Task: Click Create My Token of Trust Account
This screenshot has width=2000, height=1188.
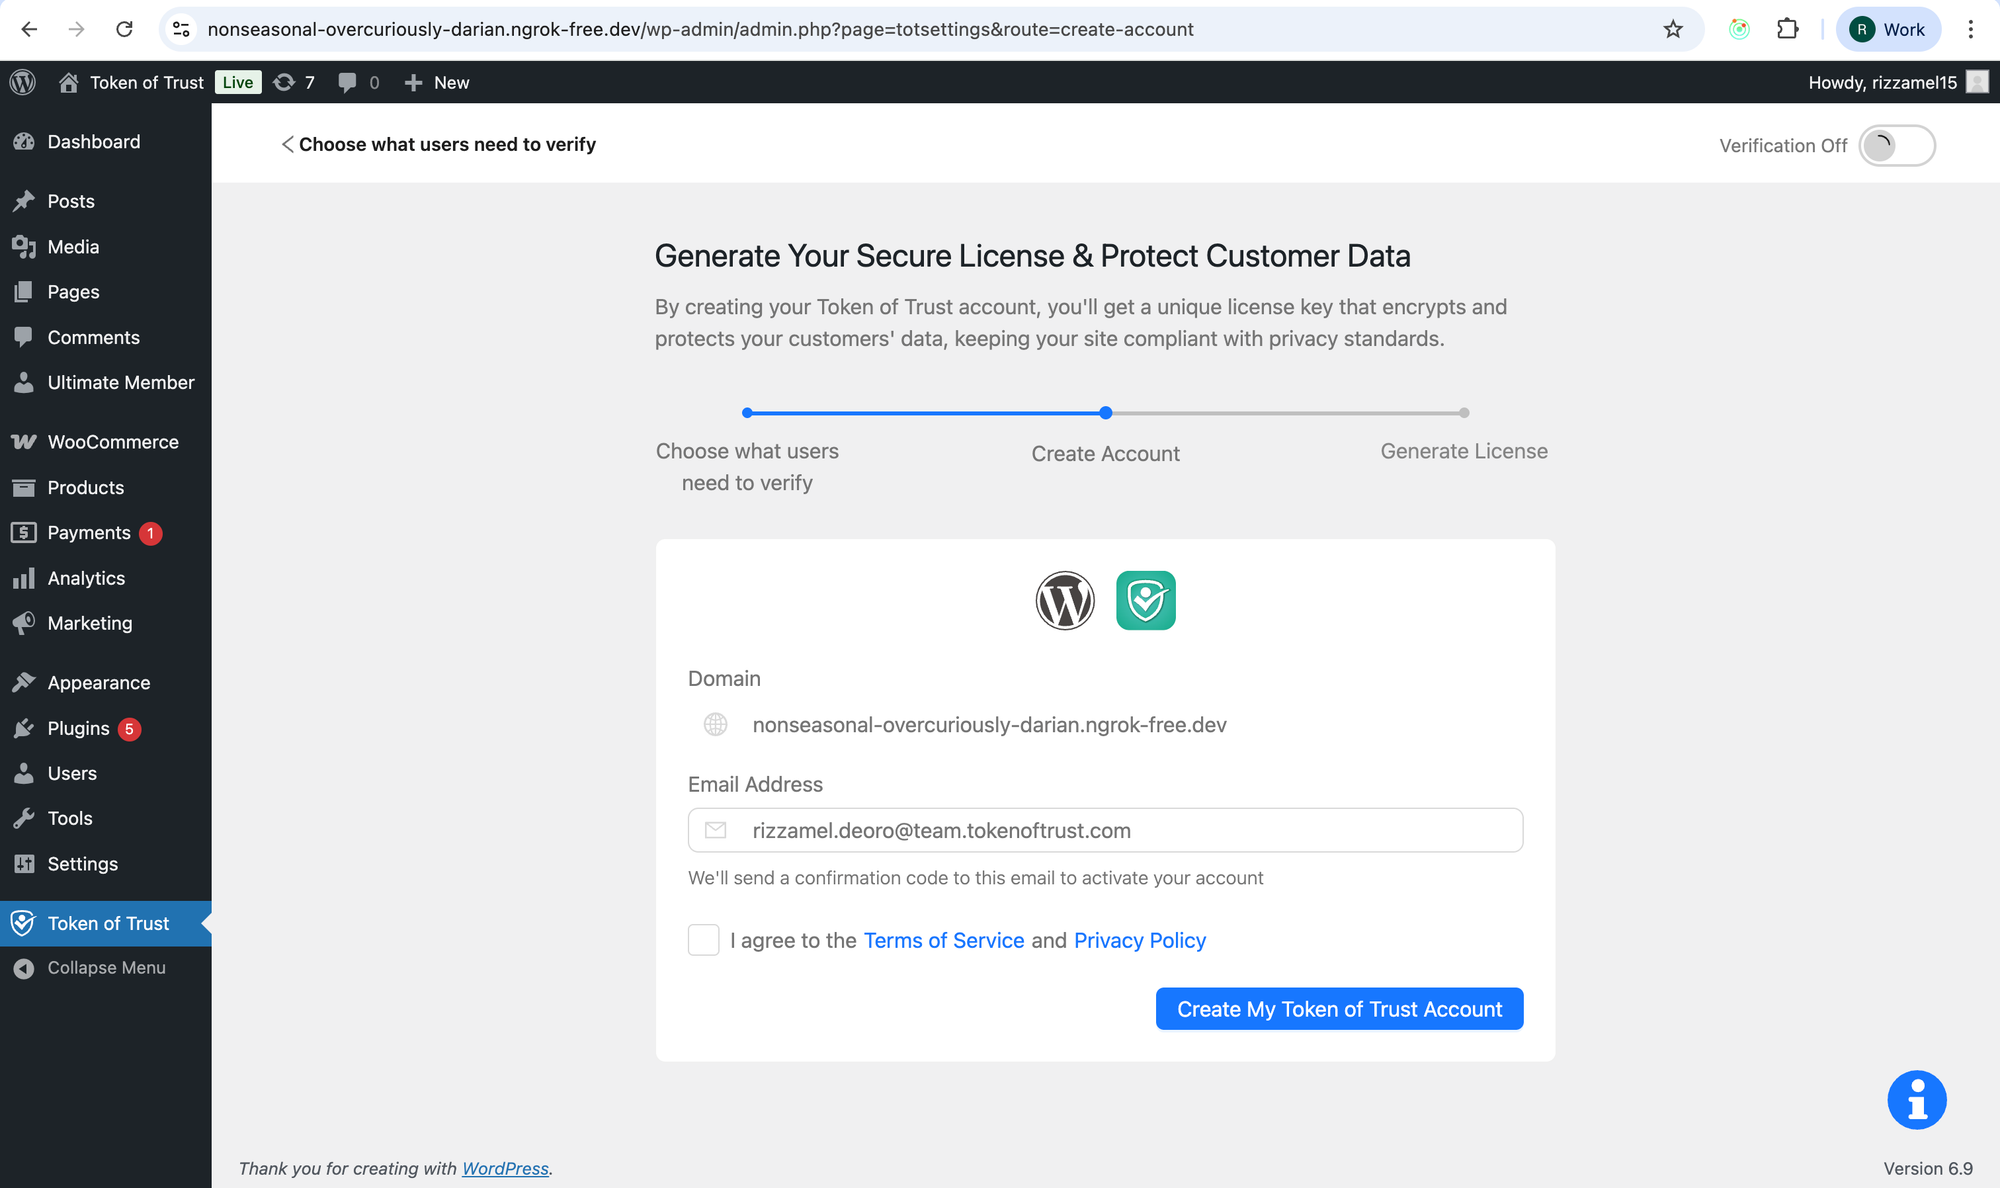Action: (x=1339, y=1009)
